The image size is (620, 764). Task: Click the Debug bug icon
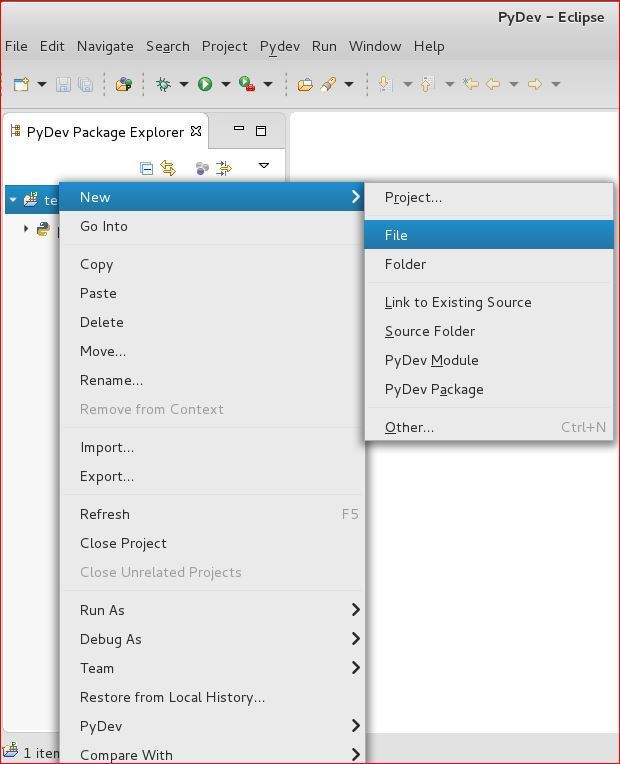[163, 84]
